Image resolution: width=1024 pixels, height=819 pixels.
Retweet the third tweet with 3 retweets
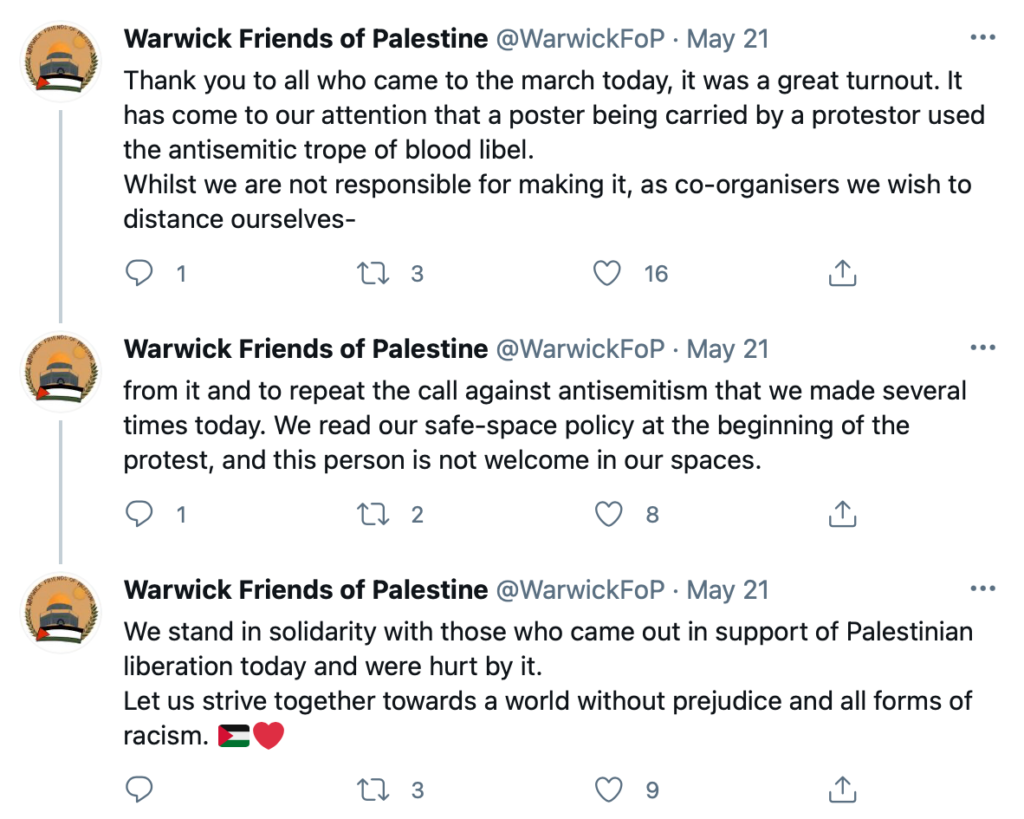(373, 790)
